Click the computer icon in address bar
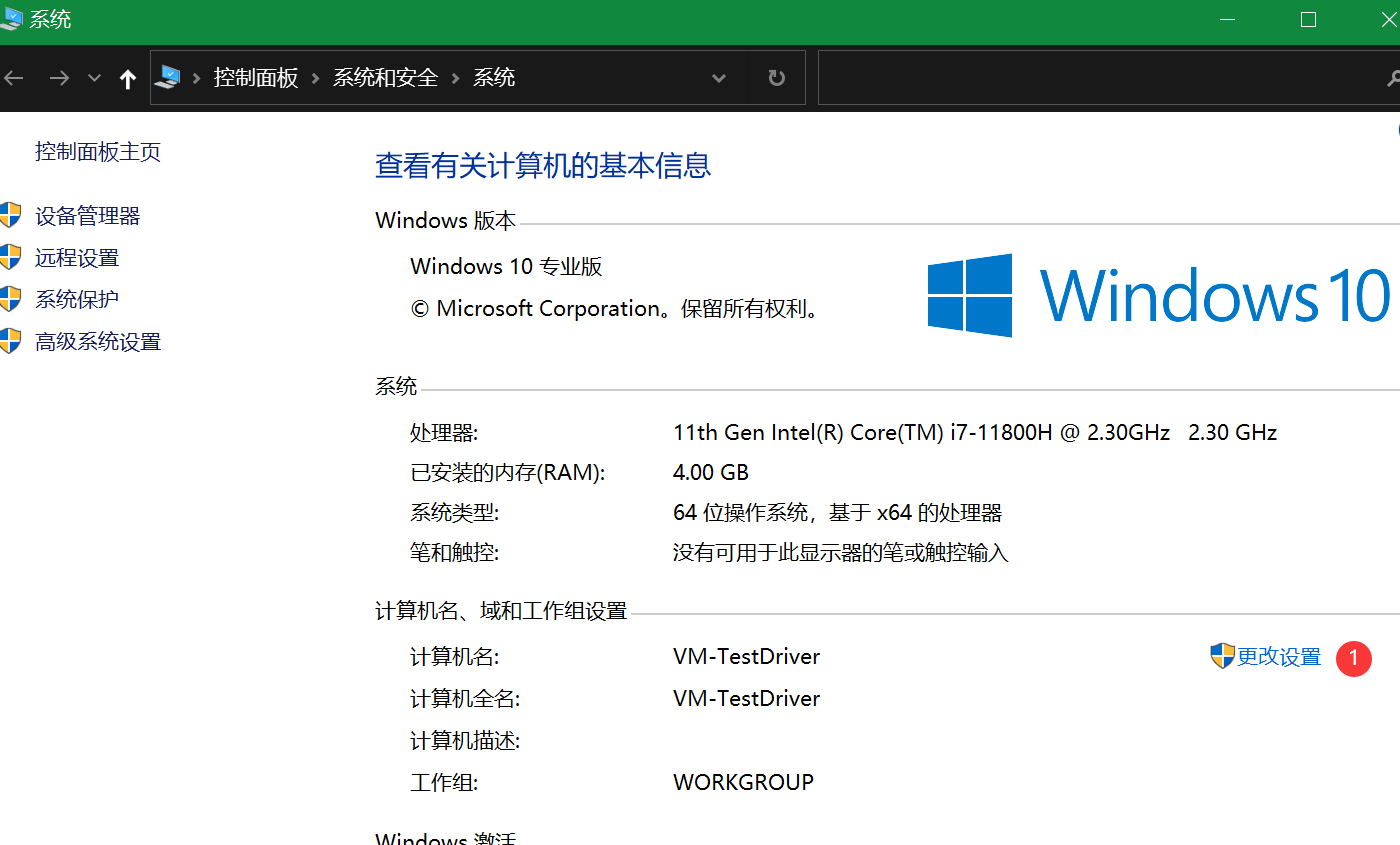This screenshot has height=845, width=1400. pyautogui.click(x=167, y=77)
